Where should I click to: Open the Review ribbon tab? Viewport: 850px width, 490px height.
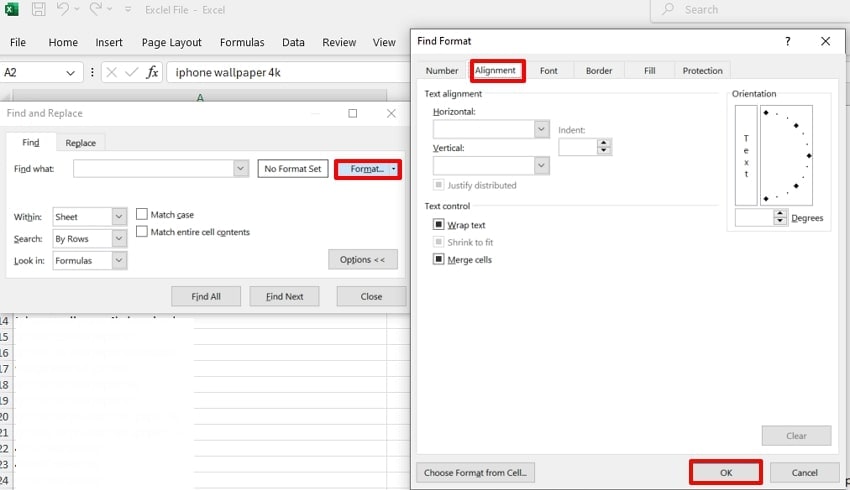coord(339,42)
